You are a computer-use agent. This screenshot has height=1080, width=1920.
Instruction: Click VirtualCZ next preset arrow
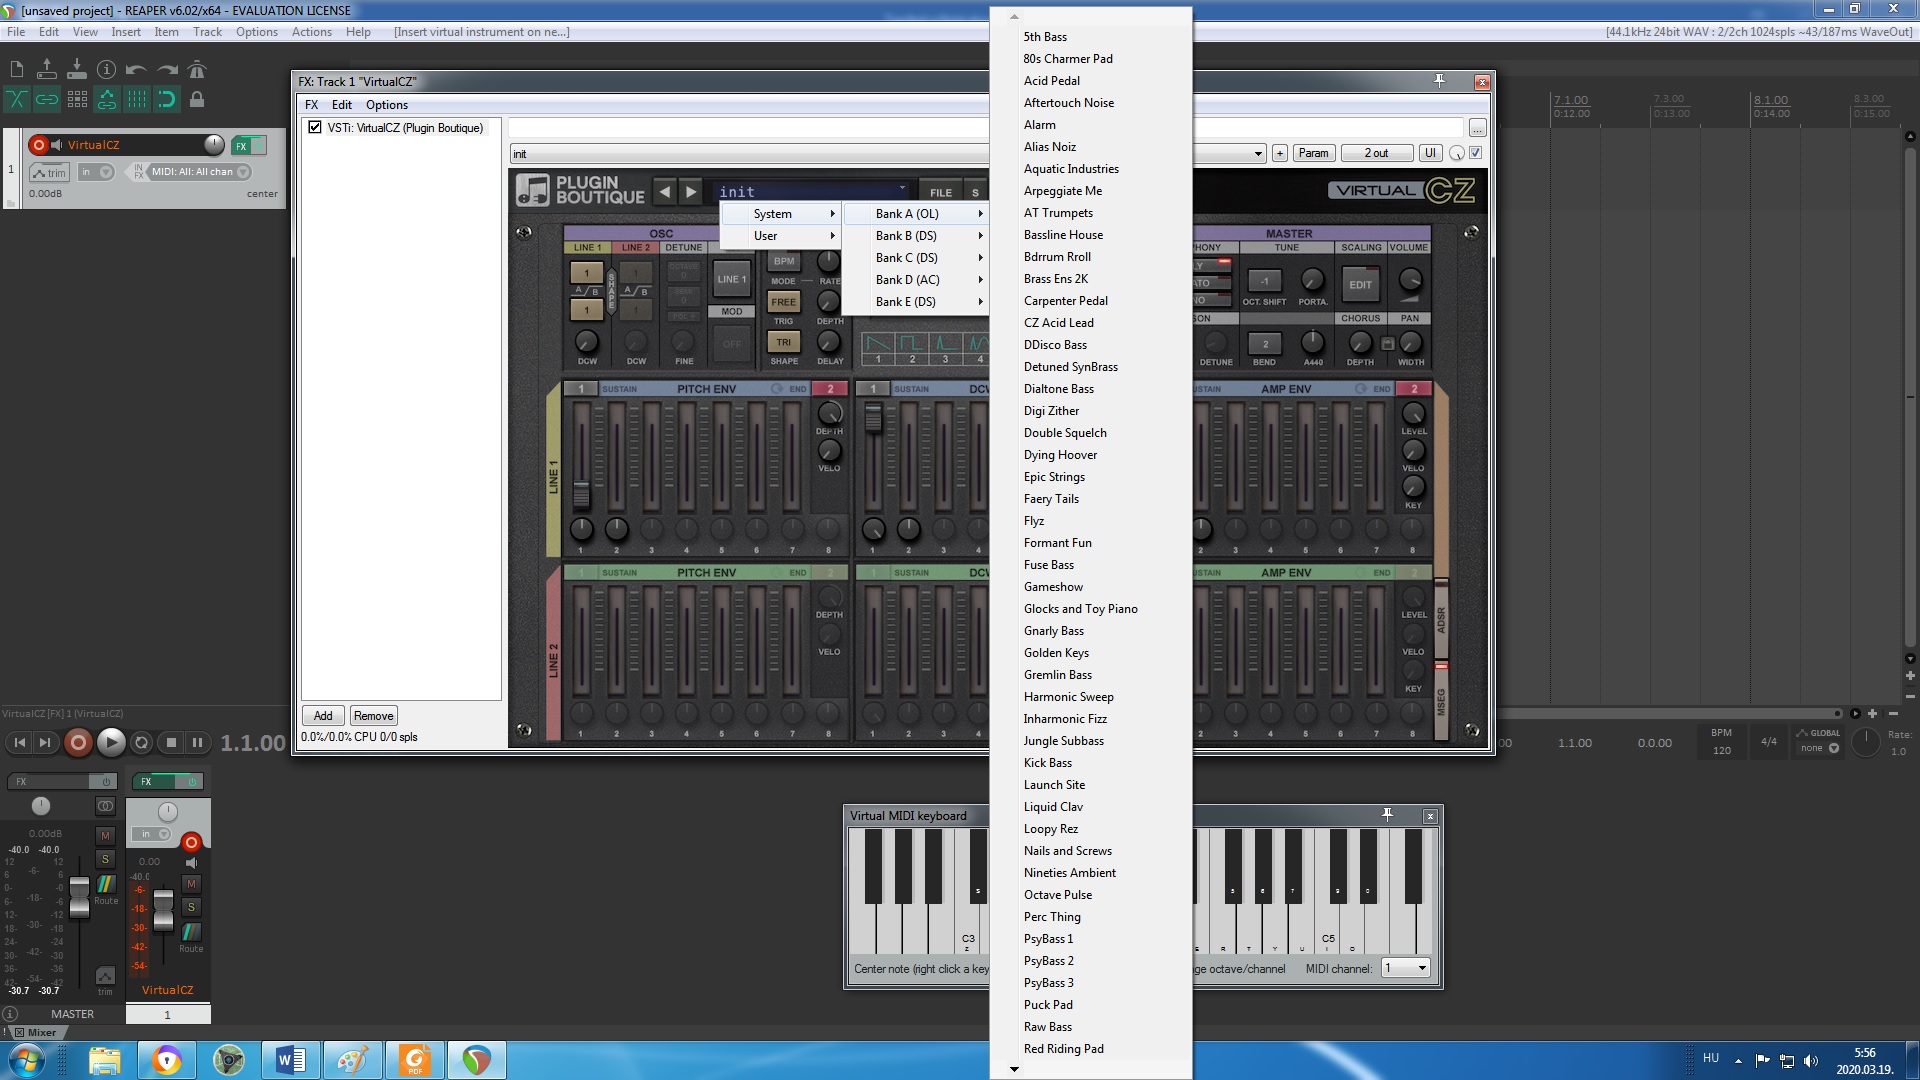[x=691, y=192]
